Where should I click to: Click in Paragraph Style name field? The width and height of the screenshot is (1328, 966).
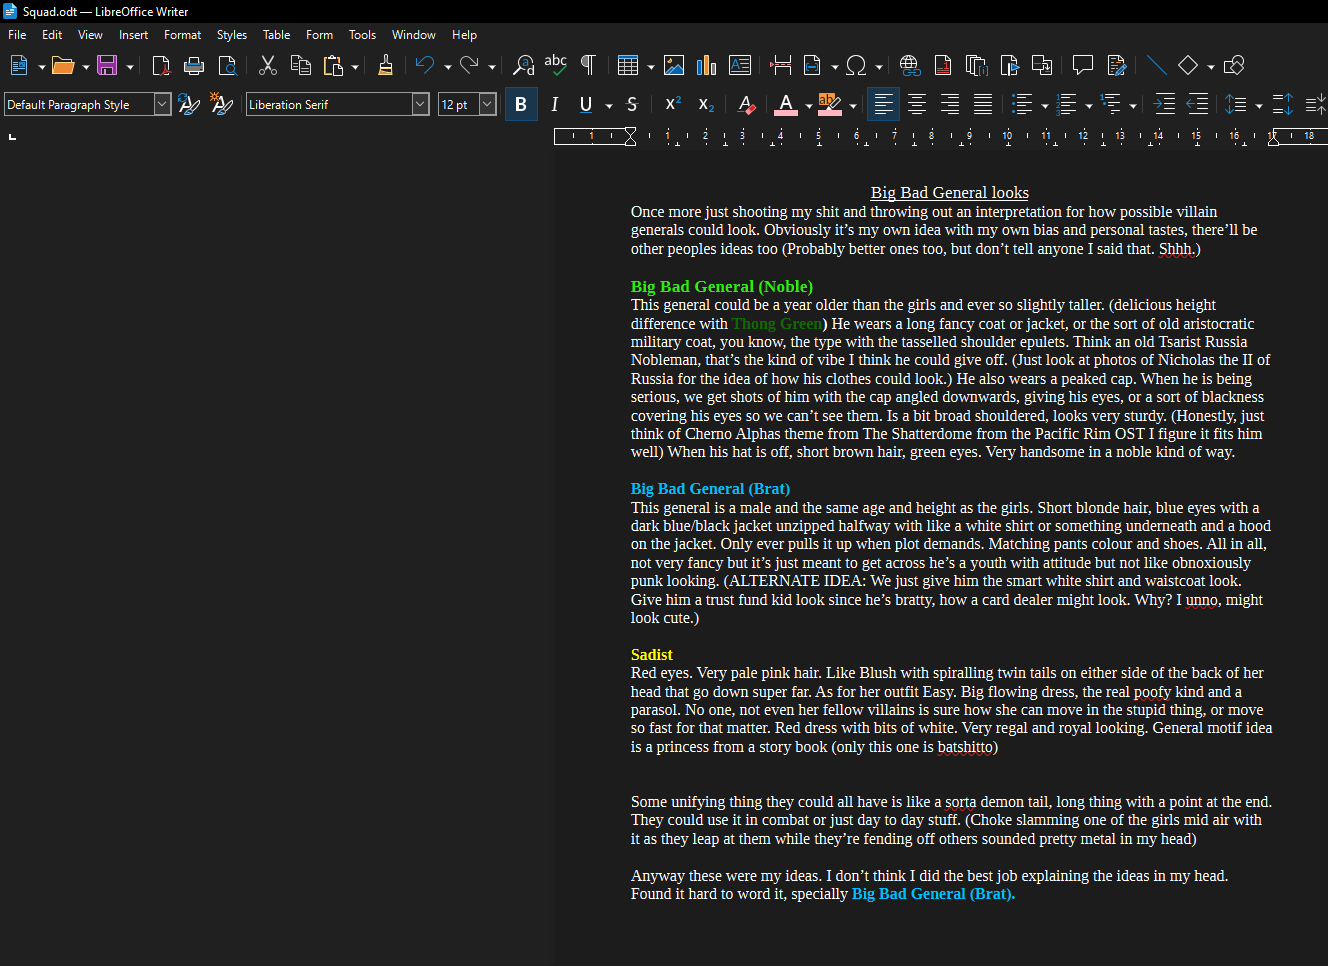pos(79,104)
